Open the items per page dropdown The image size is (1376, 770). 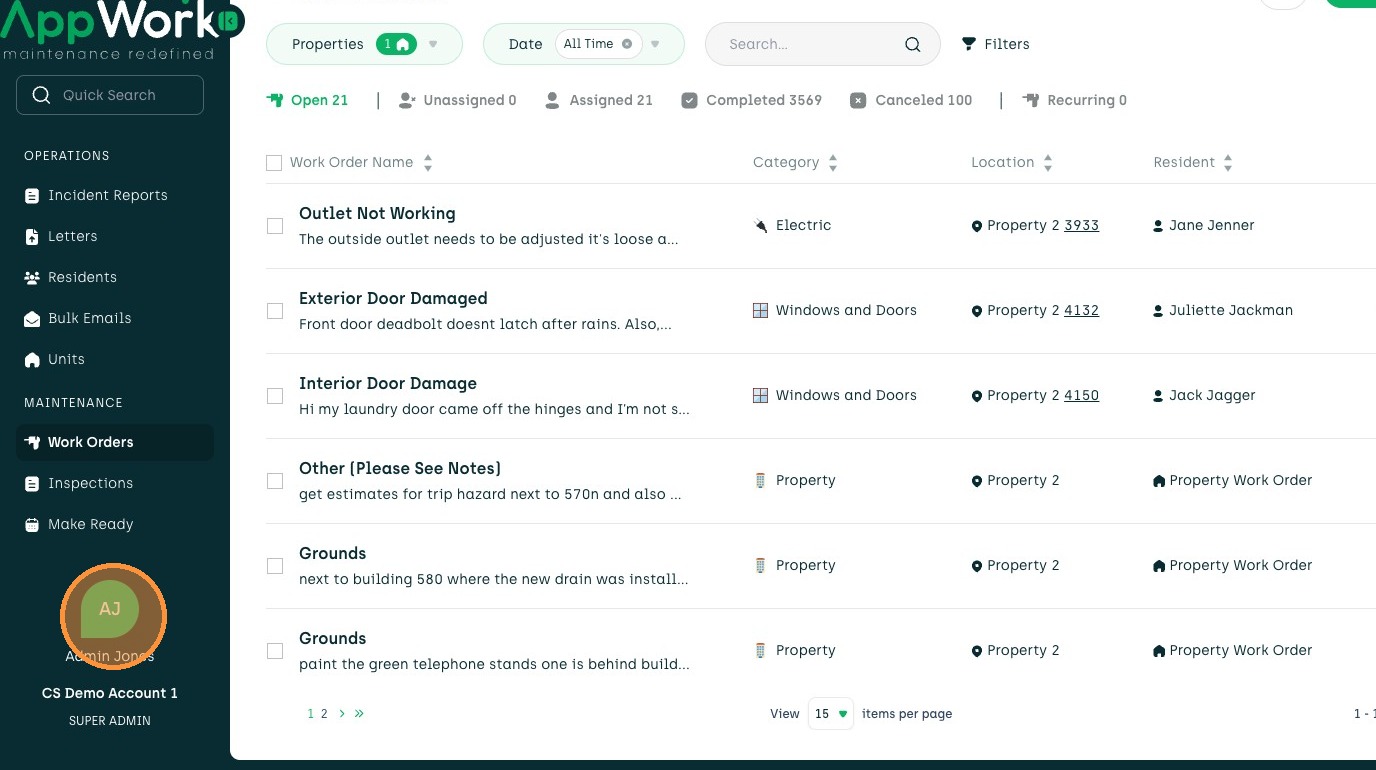pos(831,714)
